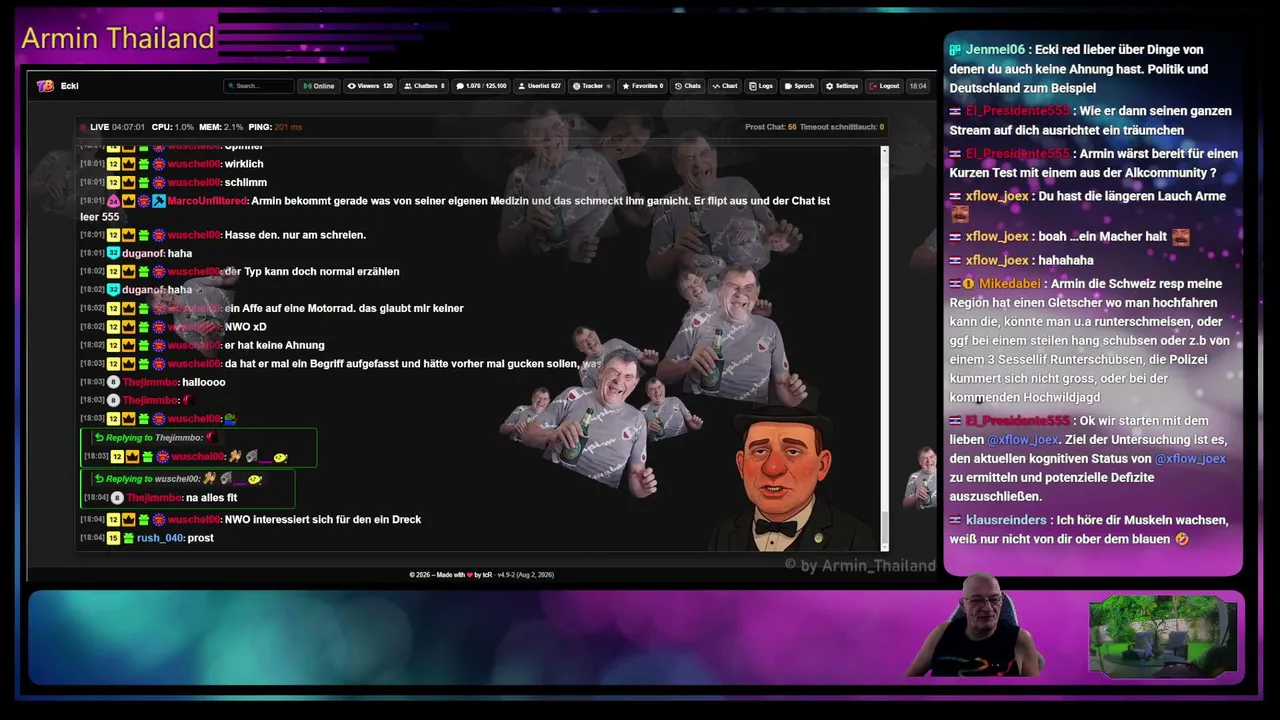This screenshot has height=720, width=1280.
Task: Click the emote after "ein Macher halt"
Action: 1181,237
